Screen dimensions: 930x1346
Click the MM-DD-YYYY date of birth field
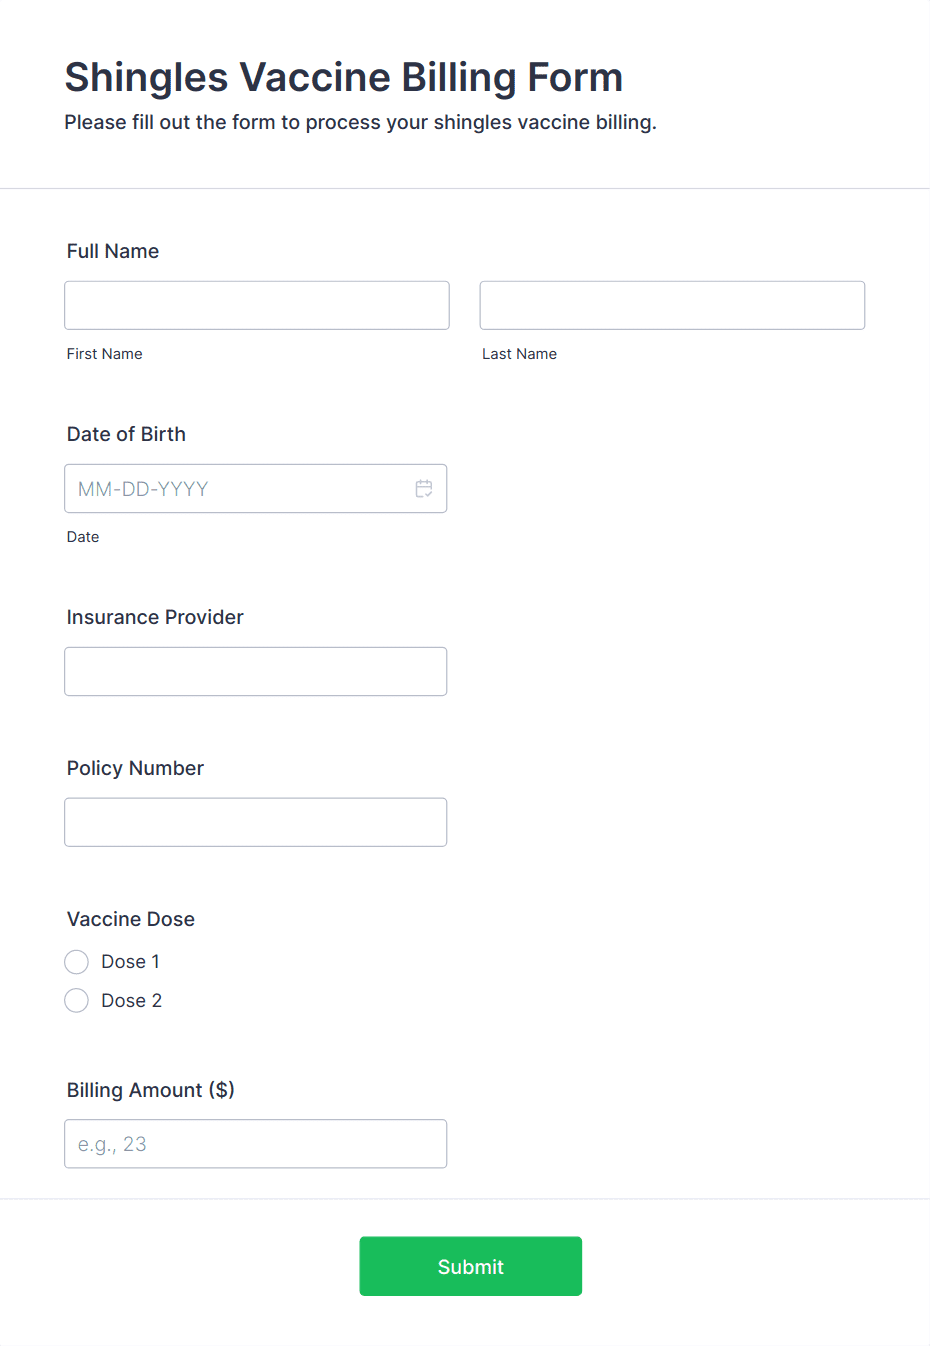click(x=256, y=489)
